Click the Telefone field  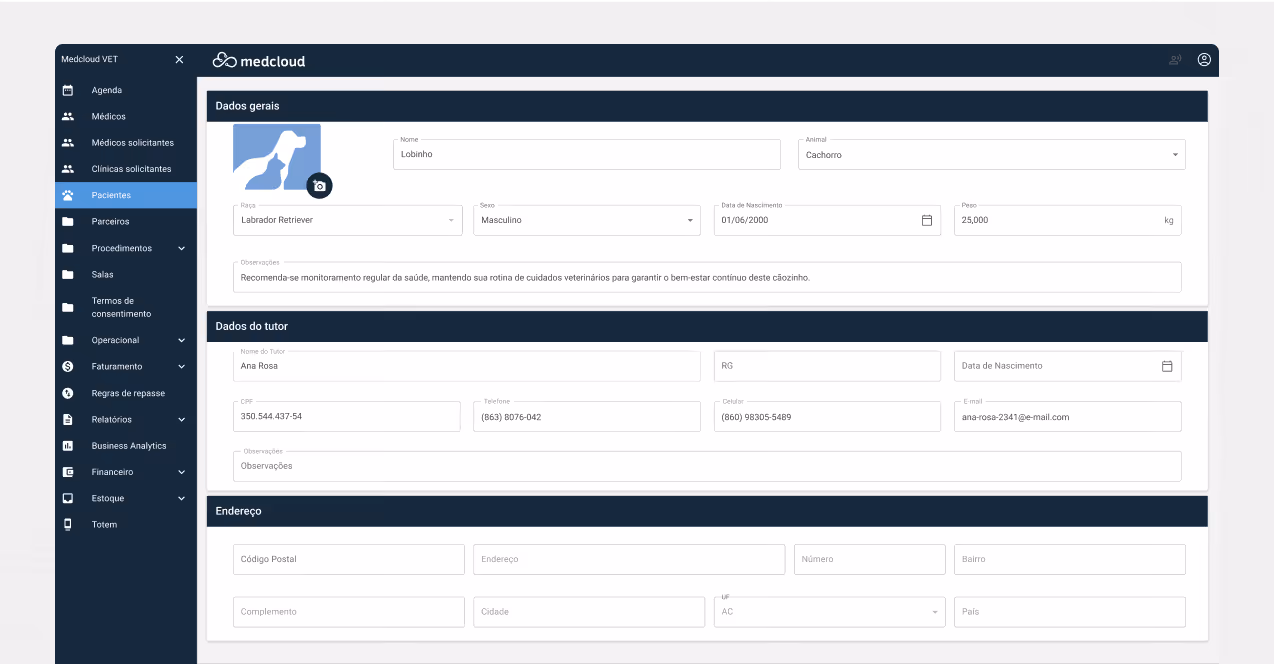(587, 417)
